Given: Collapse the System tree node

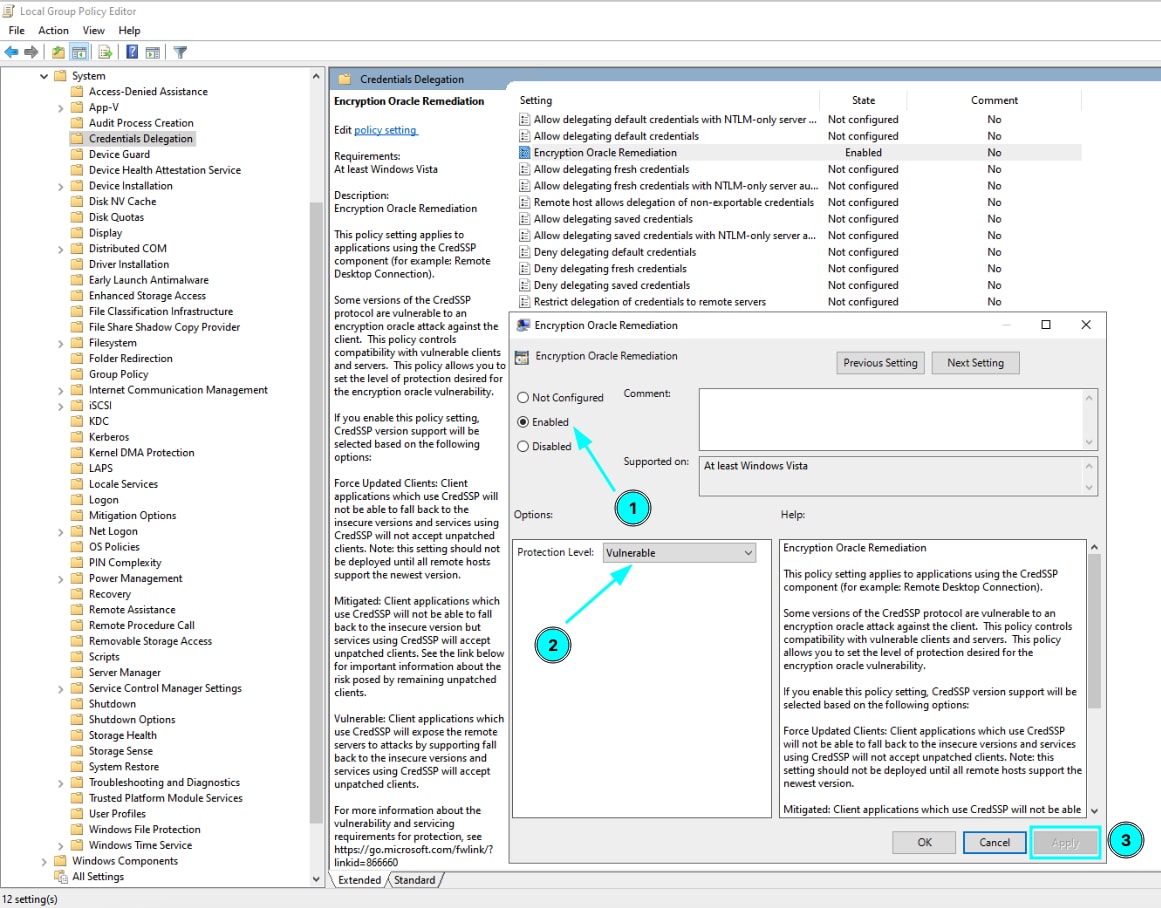Looking at the screenshot, I should (44, 76).
